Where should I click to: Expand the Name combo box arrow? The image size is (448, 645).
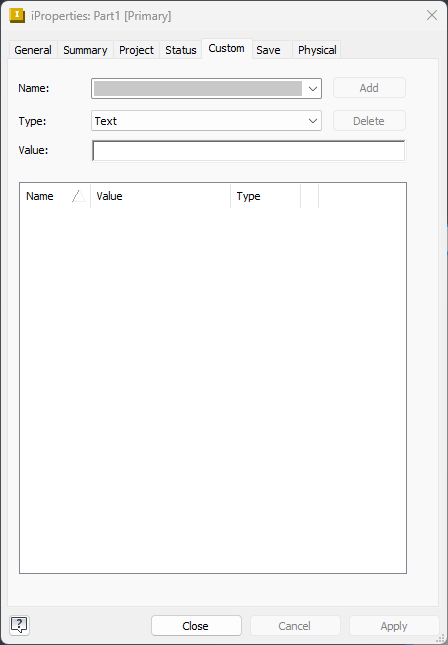point(313,88)
